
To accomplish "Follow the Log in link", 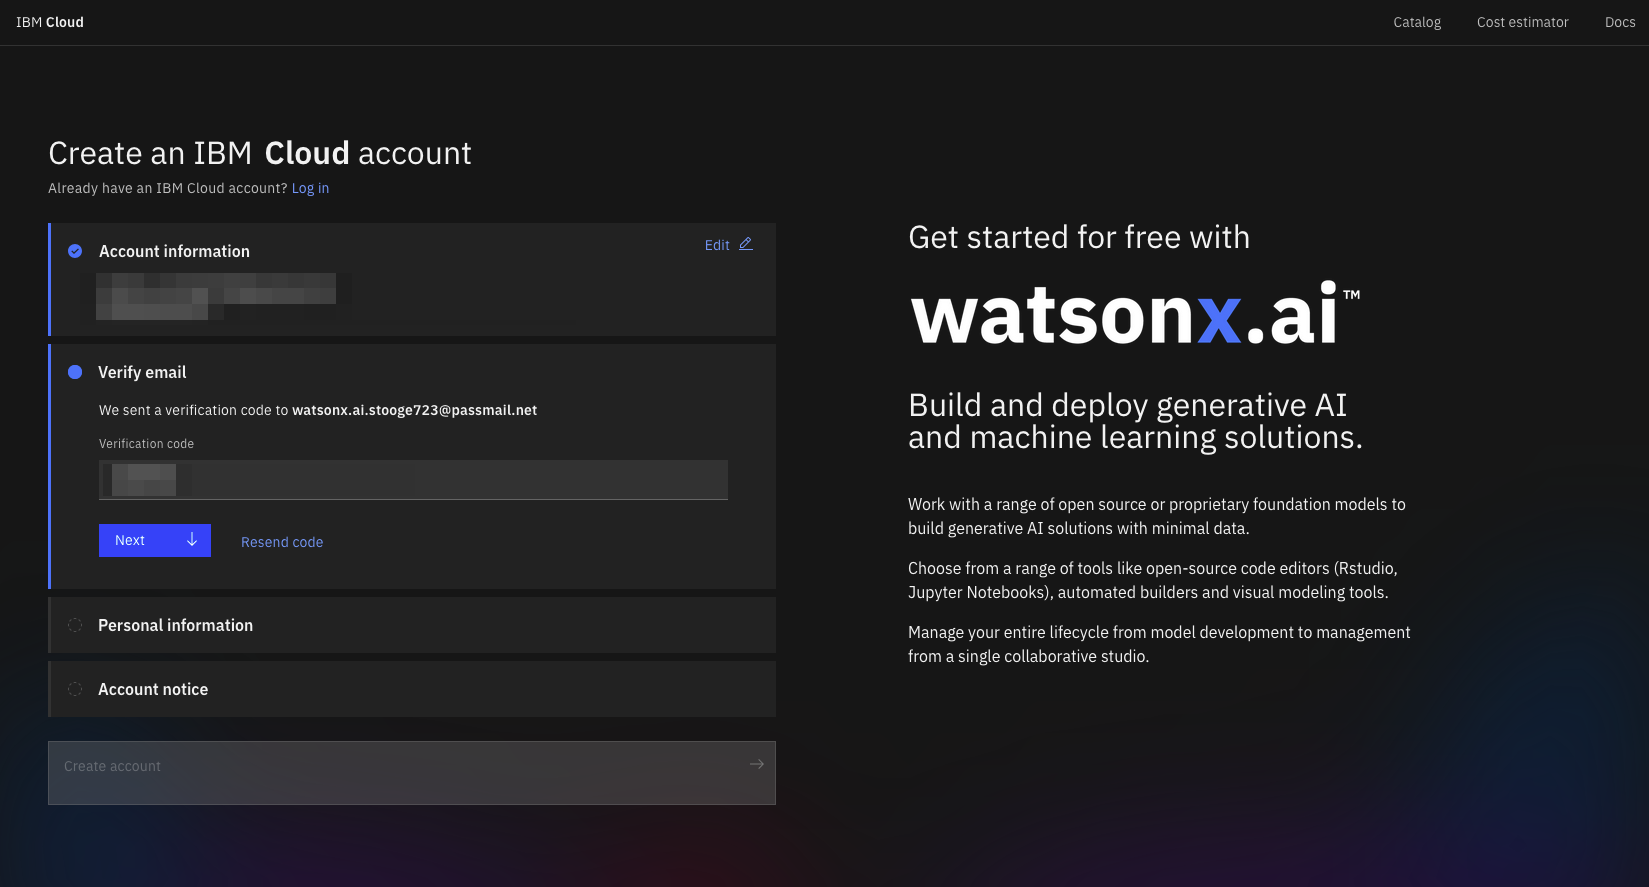I will [310, 188].
